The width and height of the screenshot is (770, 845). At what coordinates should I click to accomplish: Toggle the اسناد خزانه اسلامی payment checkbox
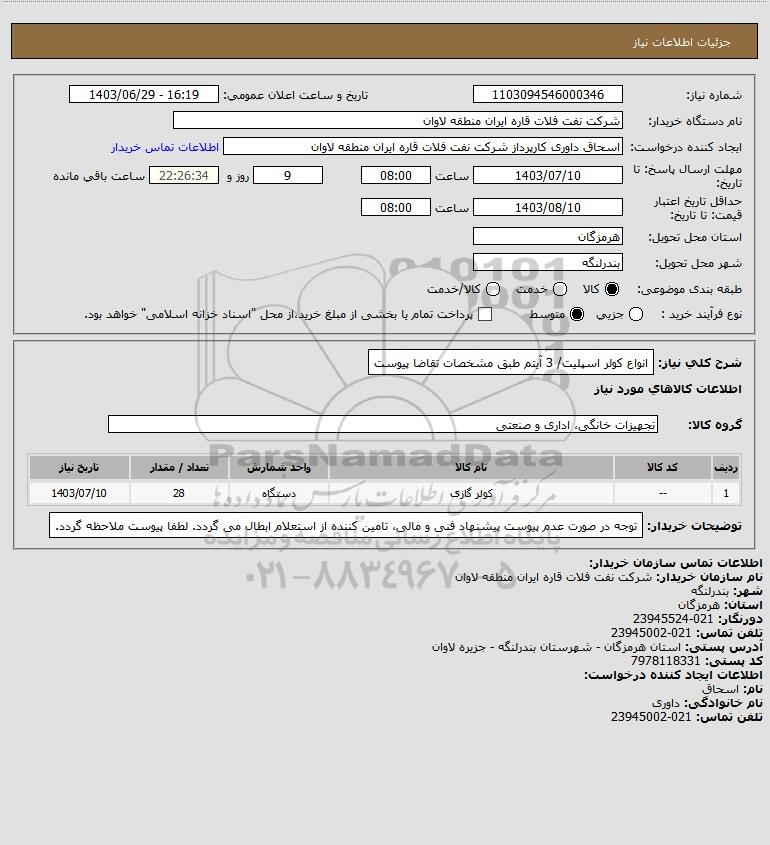[x=485, y=314]
